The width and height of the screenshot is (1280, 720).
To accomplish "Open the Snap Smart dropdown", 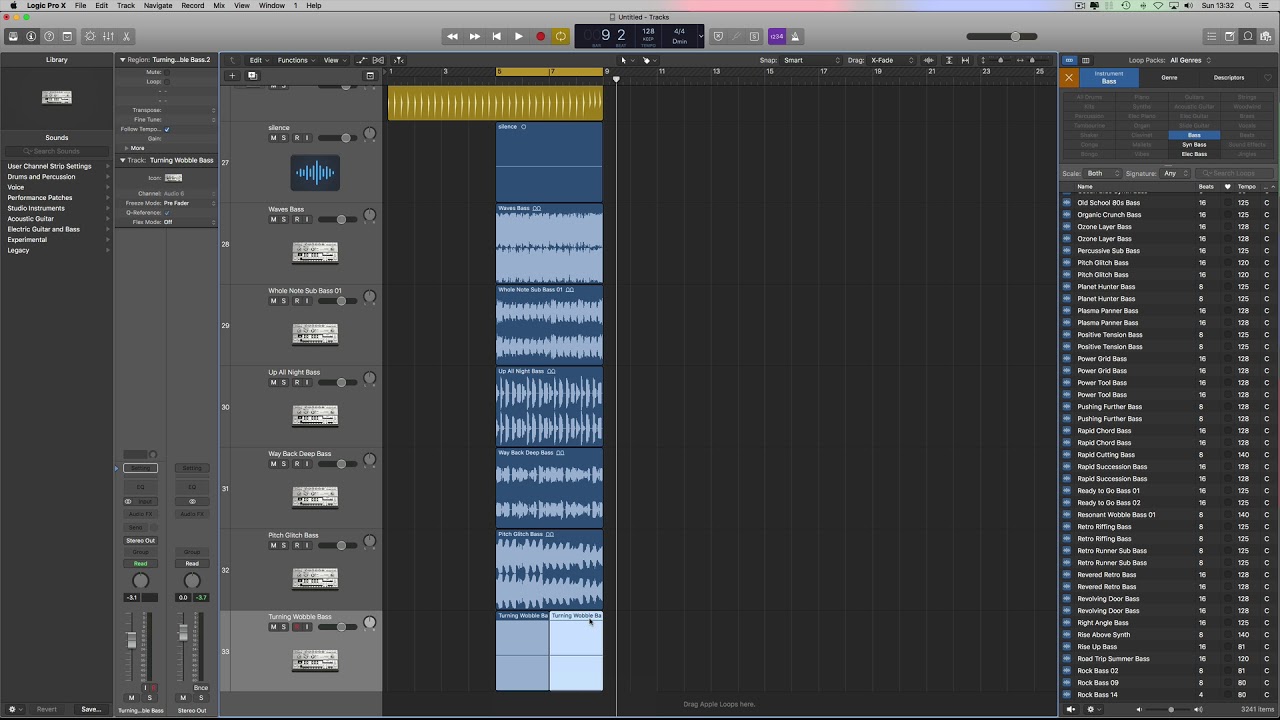I will [811, 60].
